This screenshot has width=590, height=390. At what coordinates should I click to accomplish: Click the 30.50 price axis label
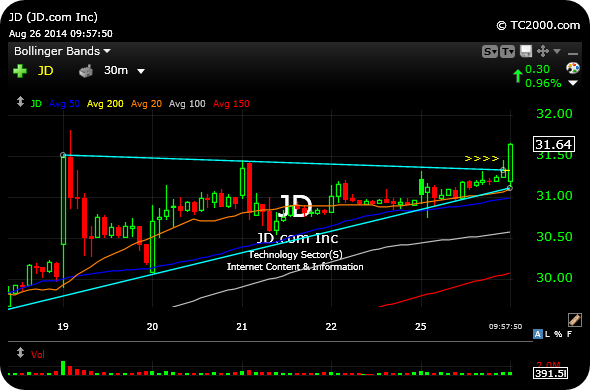click(x=554, y=237)
